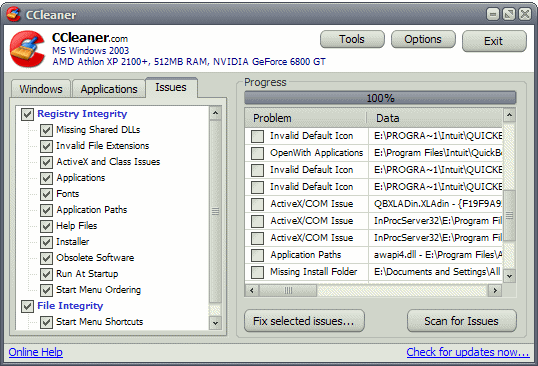
Task: Click results list scroll down arrow
Action: (x=509, y=276)
